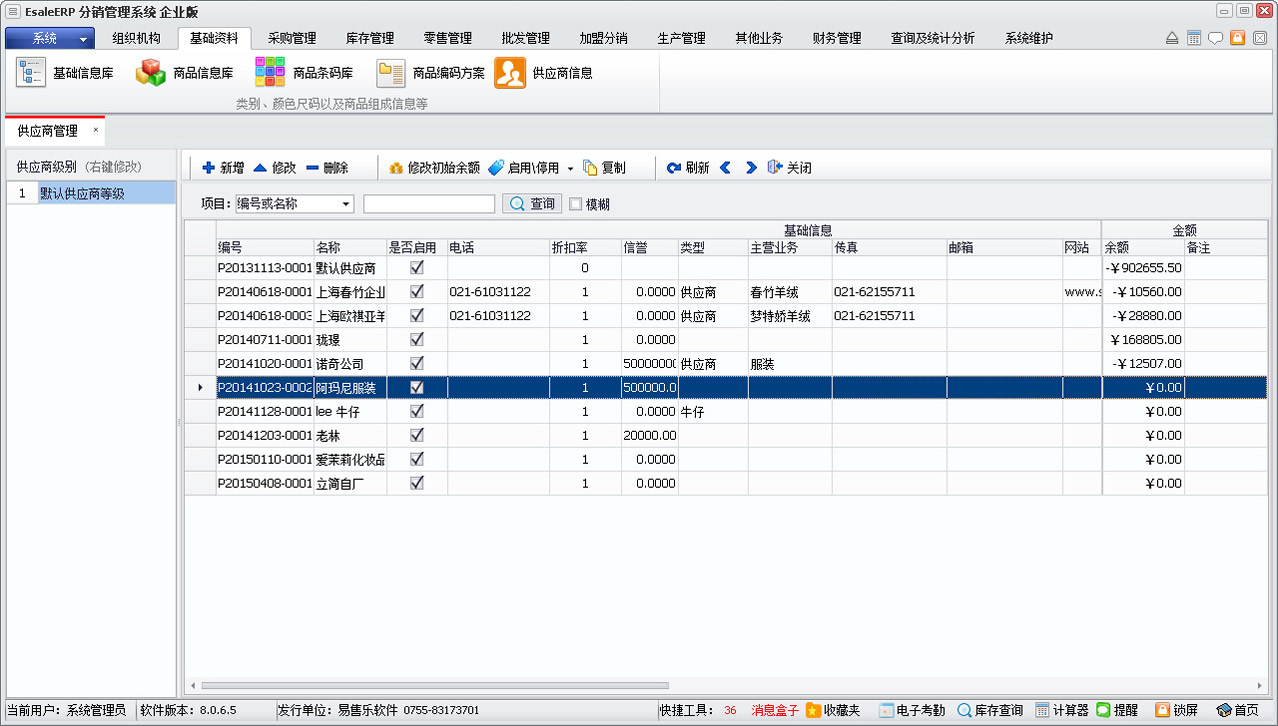
Task: Open the 商品条码库 barcode library
Action: (x=270, y=73)
